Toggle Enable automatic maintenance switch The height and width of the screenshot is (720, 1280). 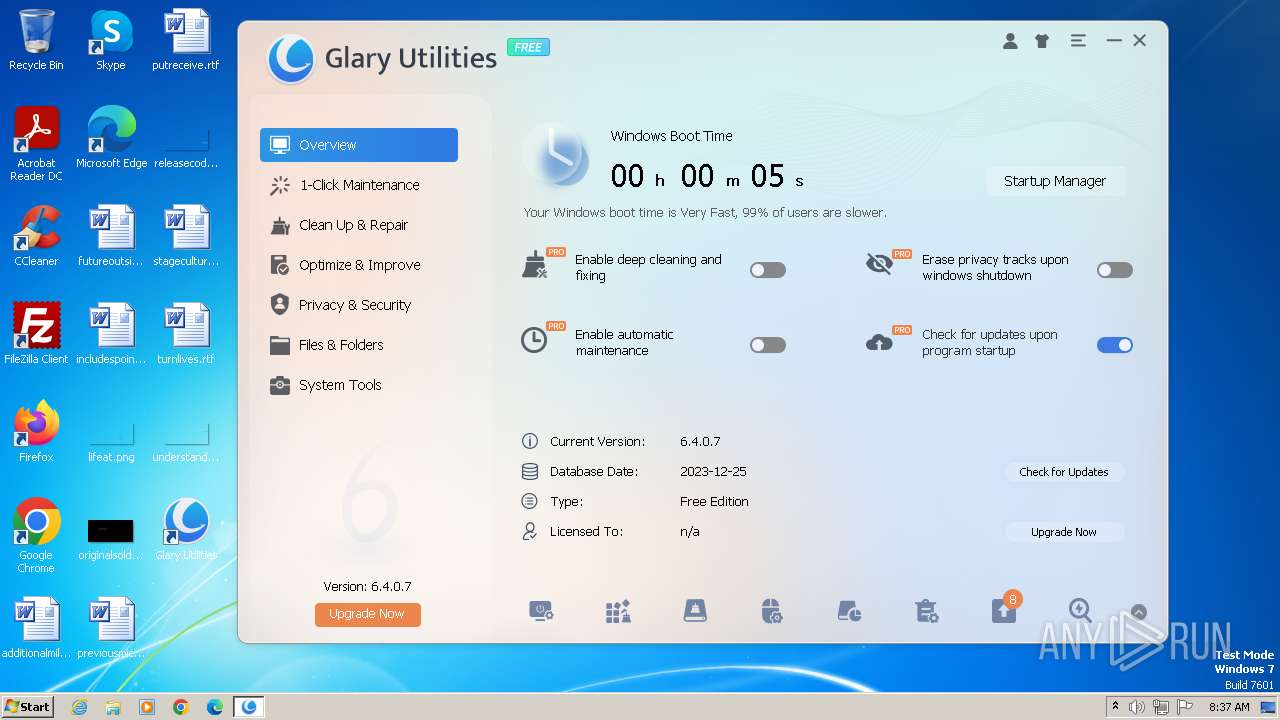click(768, 345)
